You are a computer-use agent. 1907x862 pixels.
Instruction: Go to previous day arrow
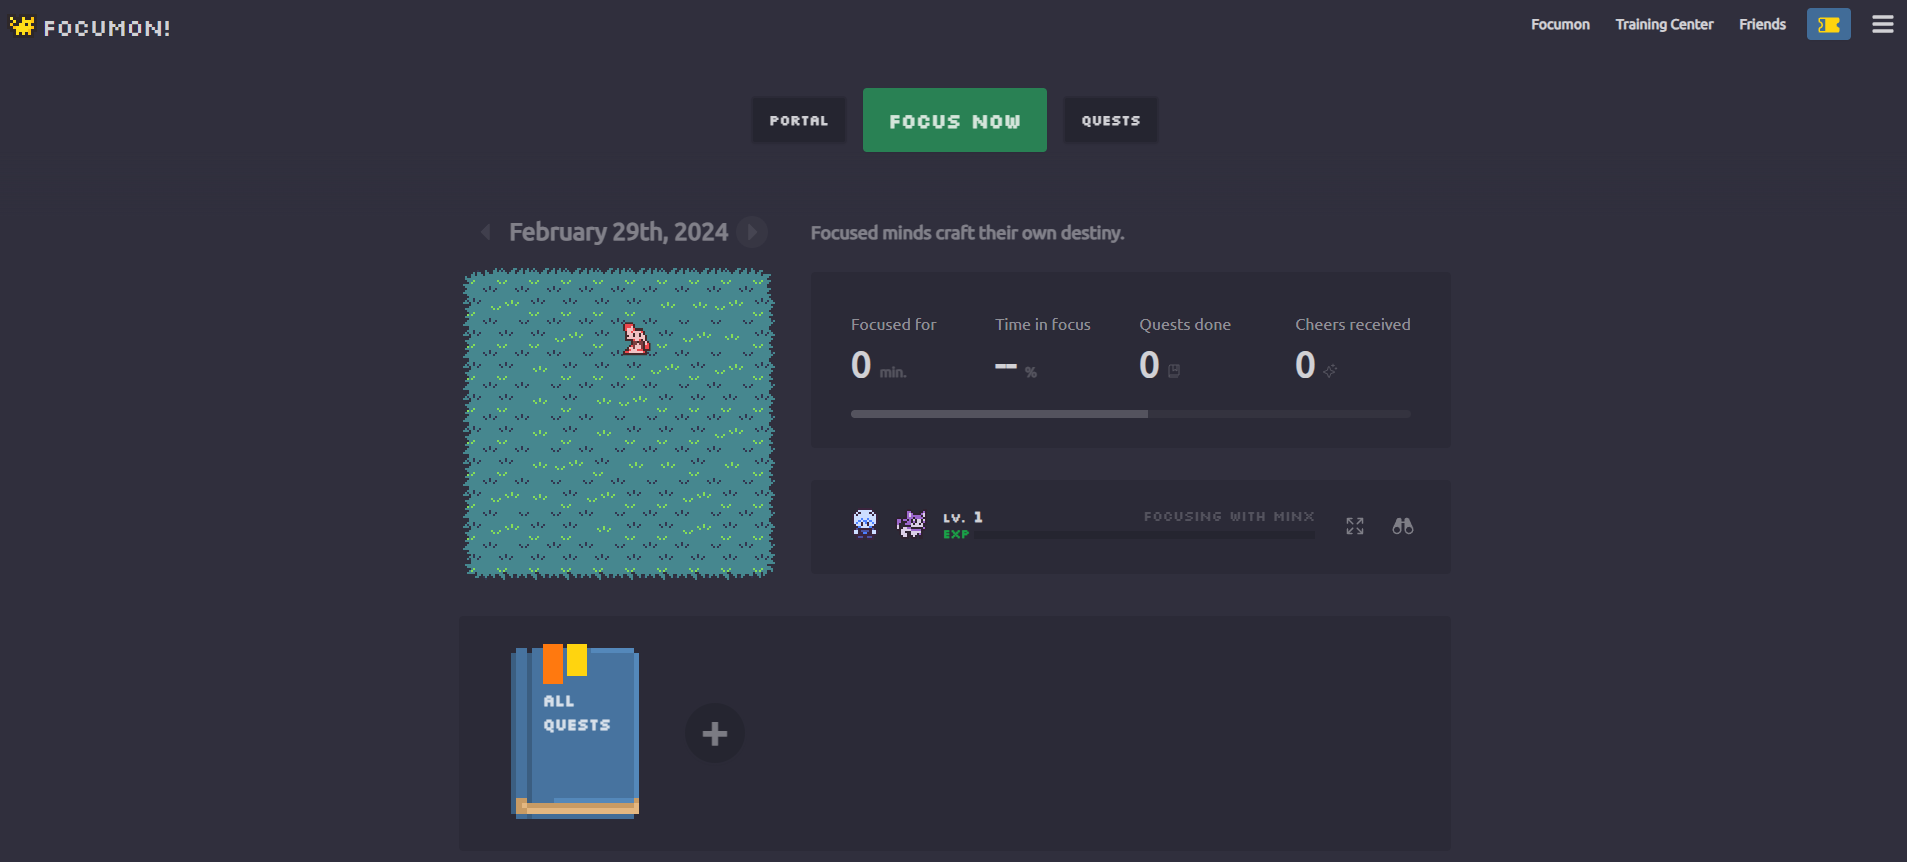click(486, 232)
